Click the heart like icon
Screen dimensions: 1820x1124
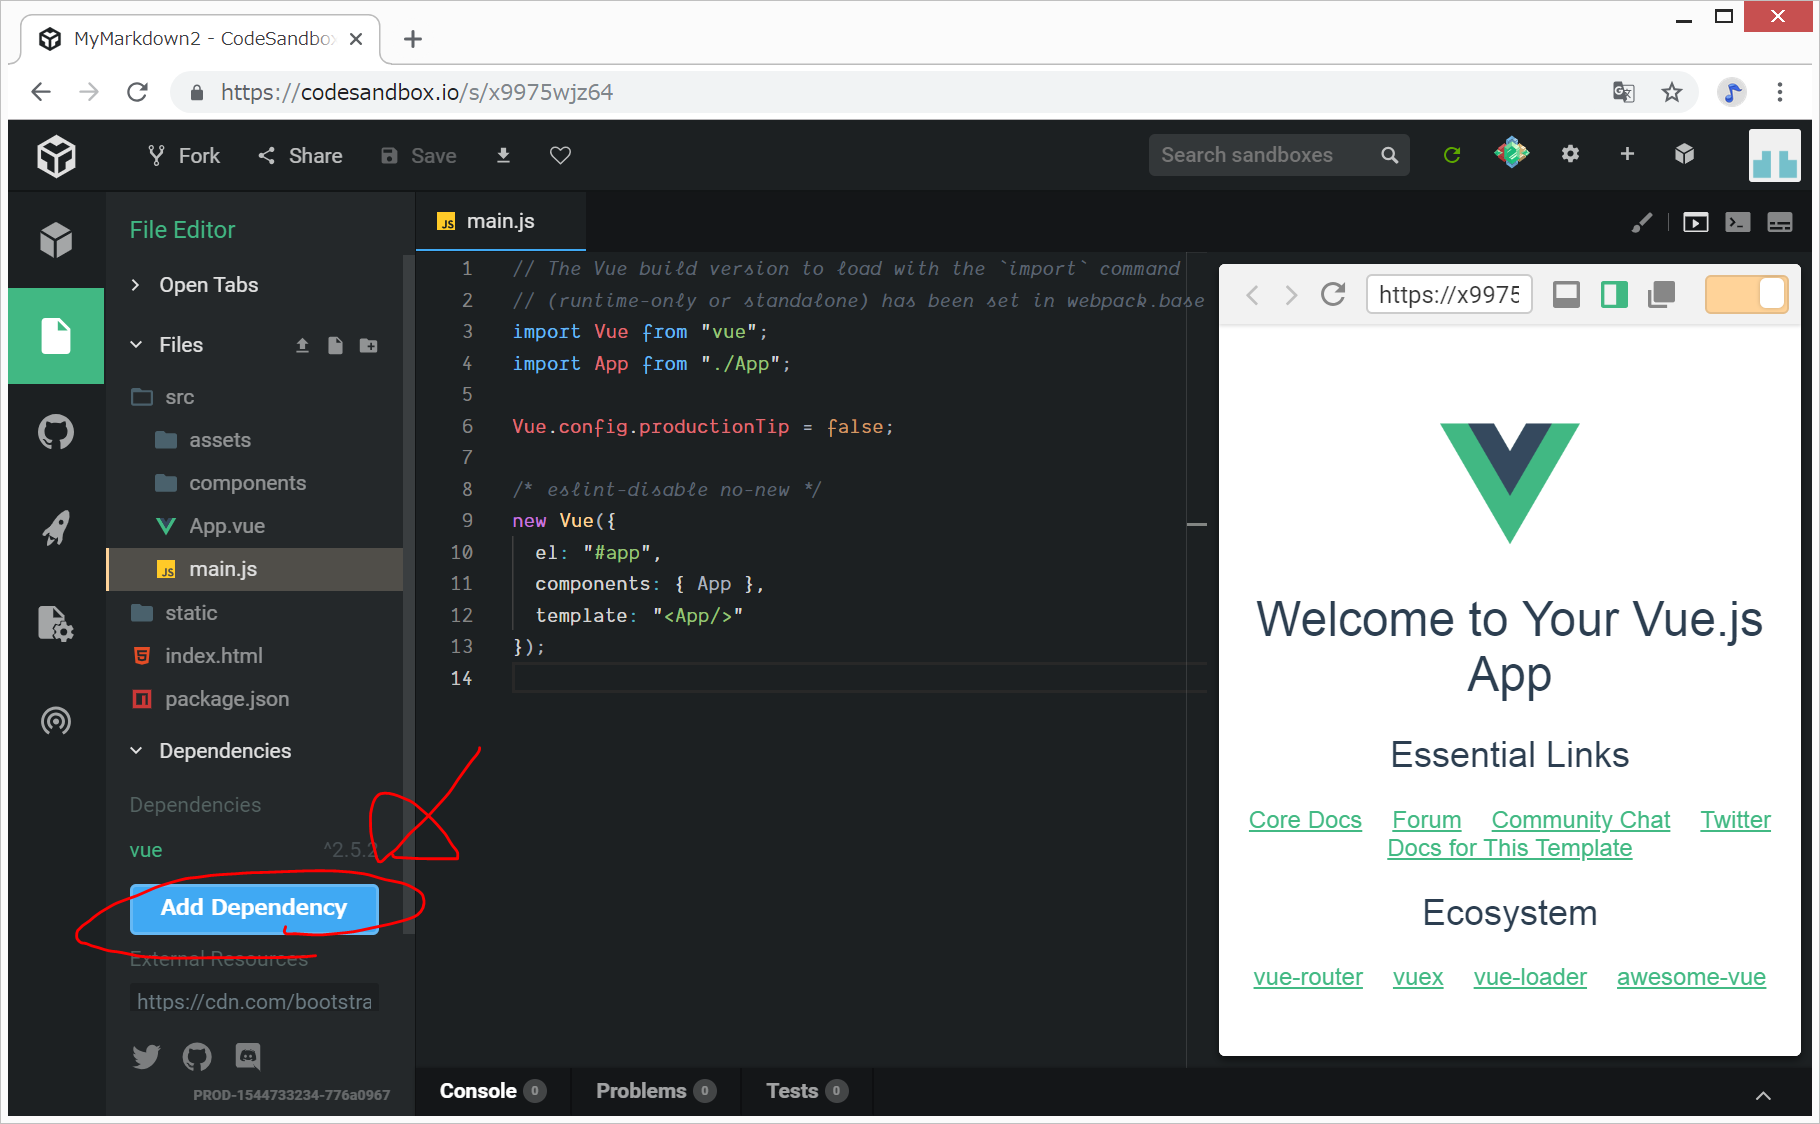pos(560,155)
